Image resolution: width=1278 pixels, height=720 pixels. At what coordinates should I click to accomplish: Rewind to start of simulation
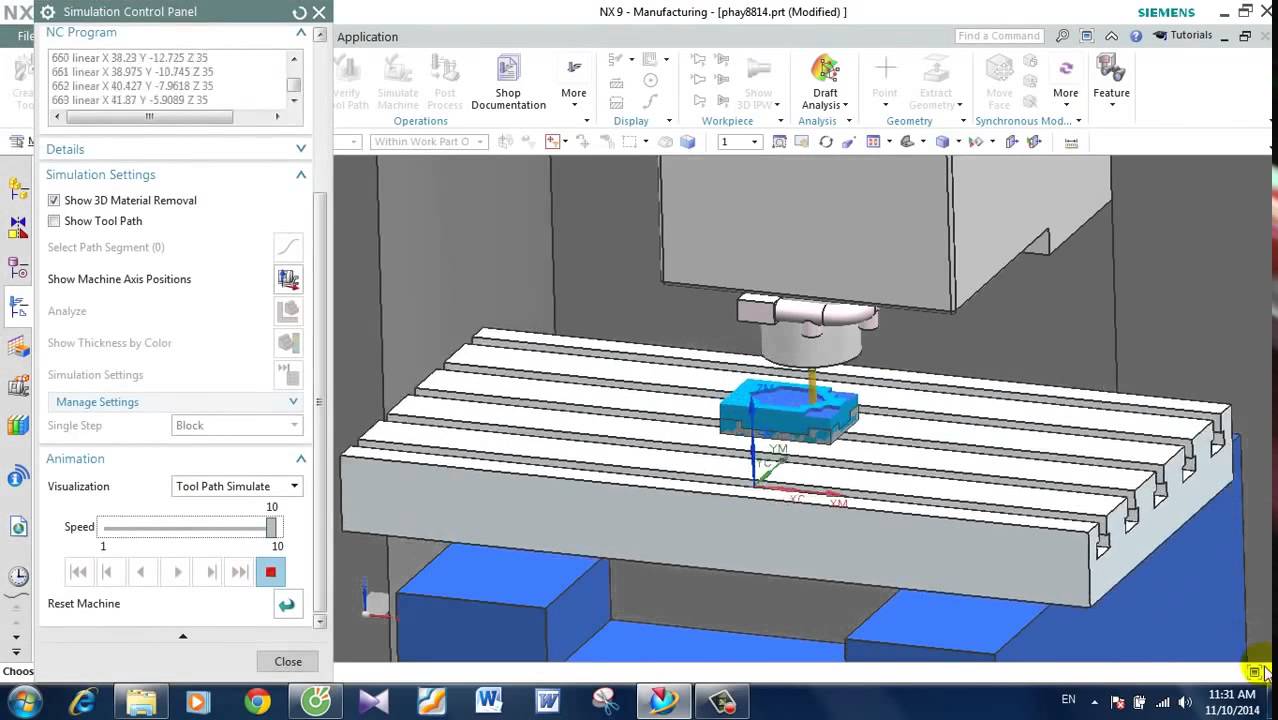(x=78, y=572)
